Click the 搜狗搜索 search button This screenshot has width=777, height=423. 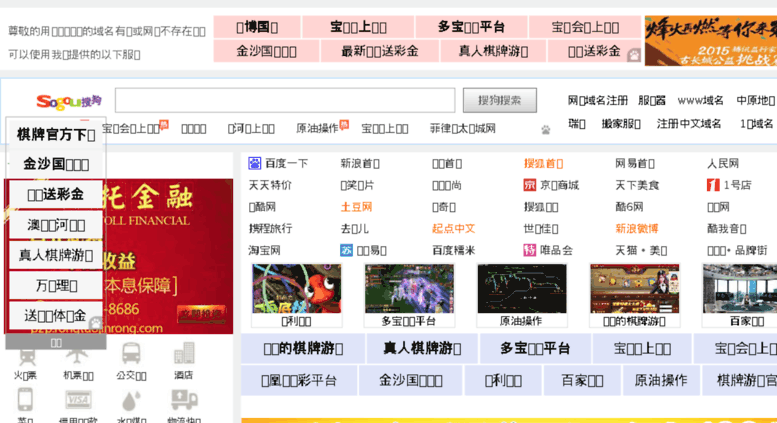pyautogui.click(x=500, y=101)
